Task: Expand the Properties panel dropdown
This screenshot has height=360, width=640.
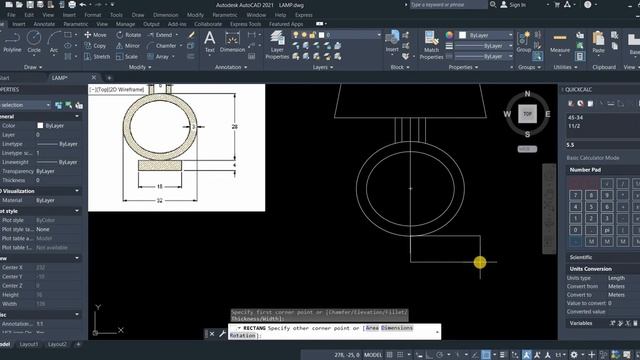Action: [463, 67]
